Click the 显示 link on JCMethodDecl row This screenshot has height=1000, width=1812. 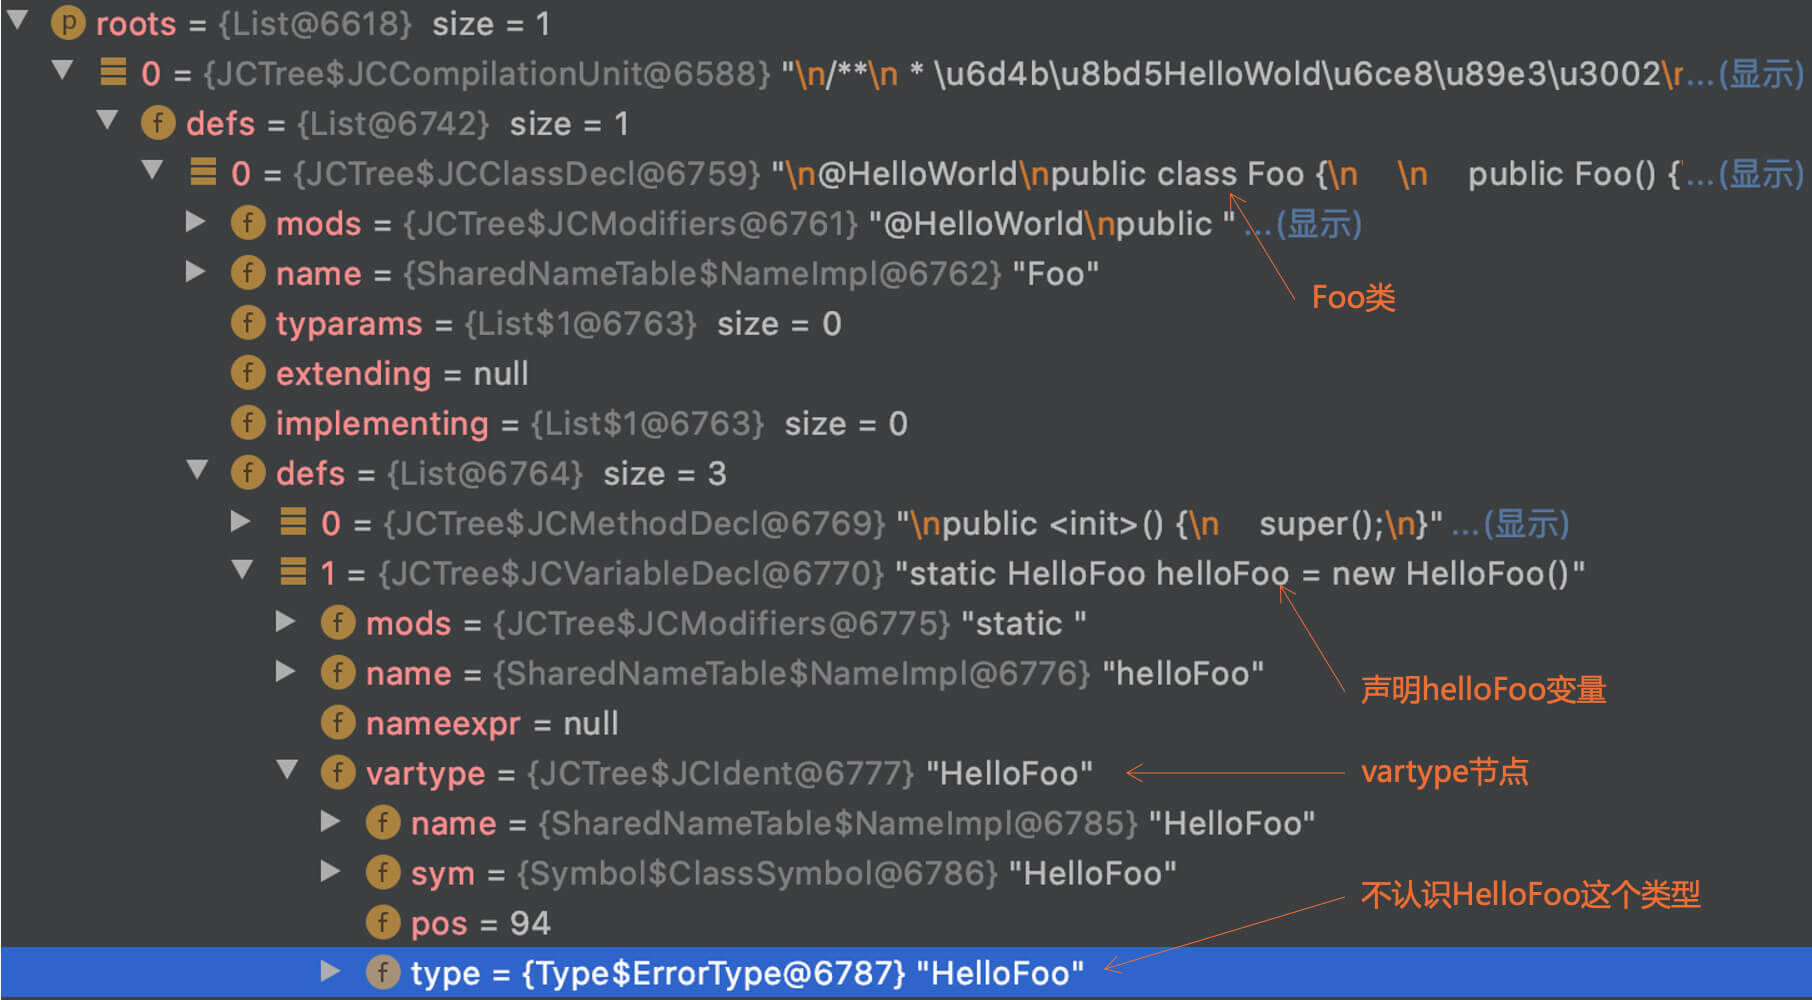point(1525,523)
